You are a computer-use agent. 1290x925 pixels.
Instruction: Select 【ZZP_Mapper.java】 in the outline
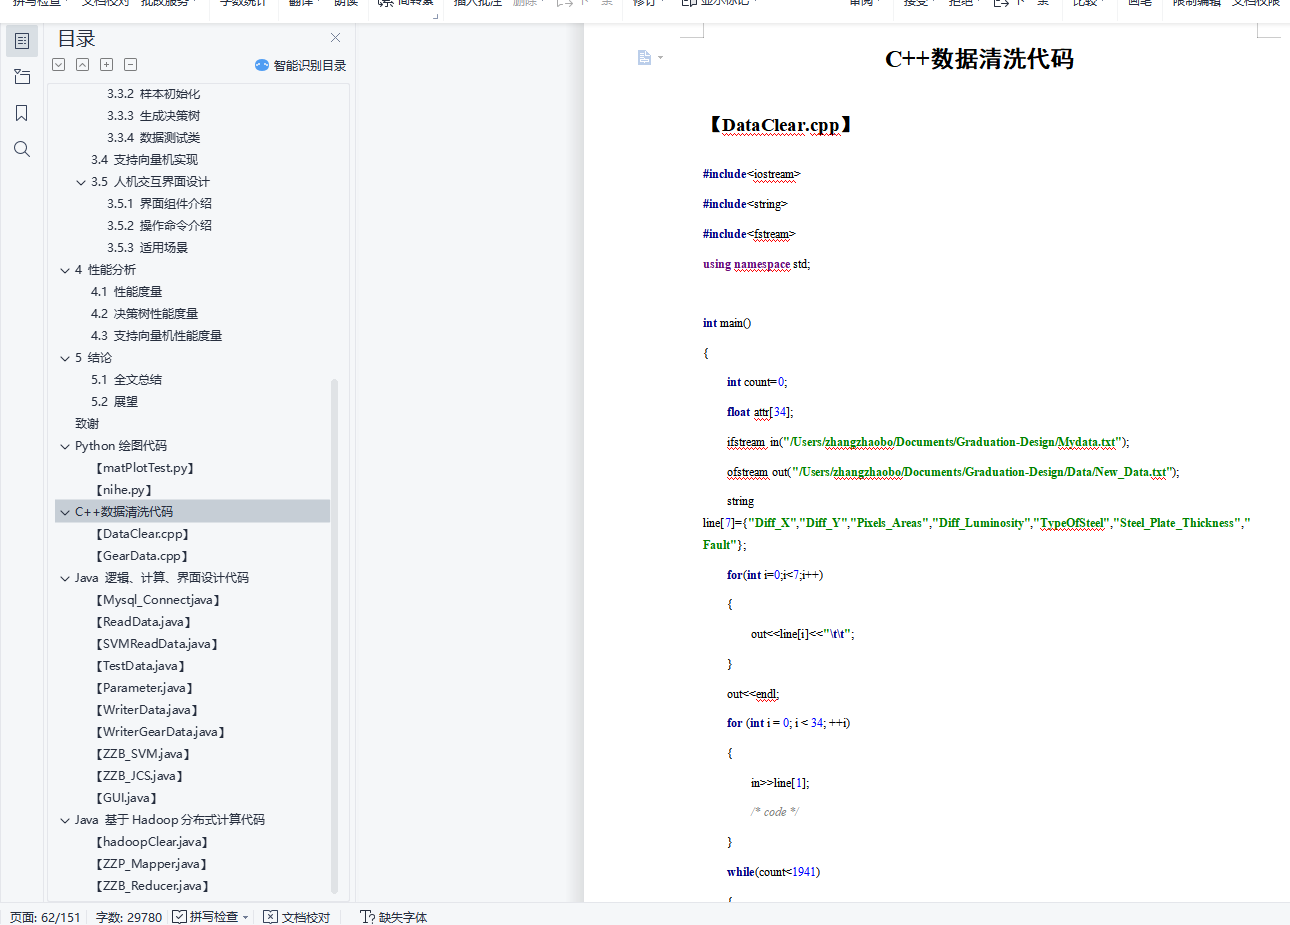pyautogui.click(x=151, y=864)
